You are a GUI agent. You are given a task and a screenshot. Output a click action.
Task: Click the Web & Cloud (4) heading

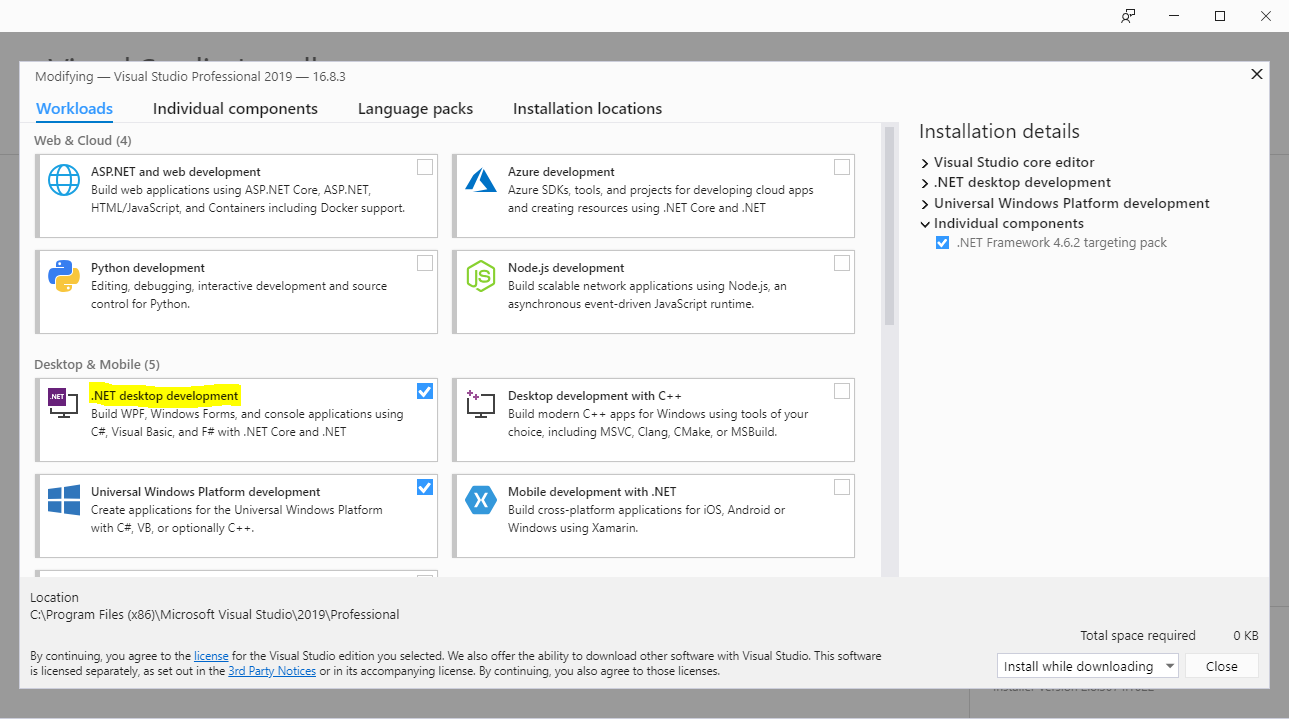(x=82, y=140)
